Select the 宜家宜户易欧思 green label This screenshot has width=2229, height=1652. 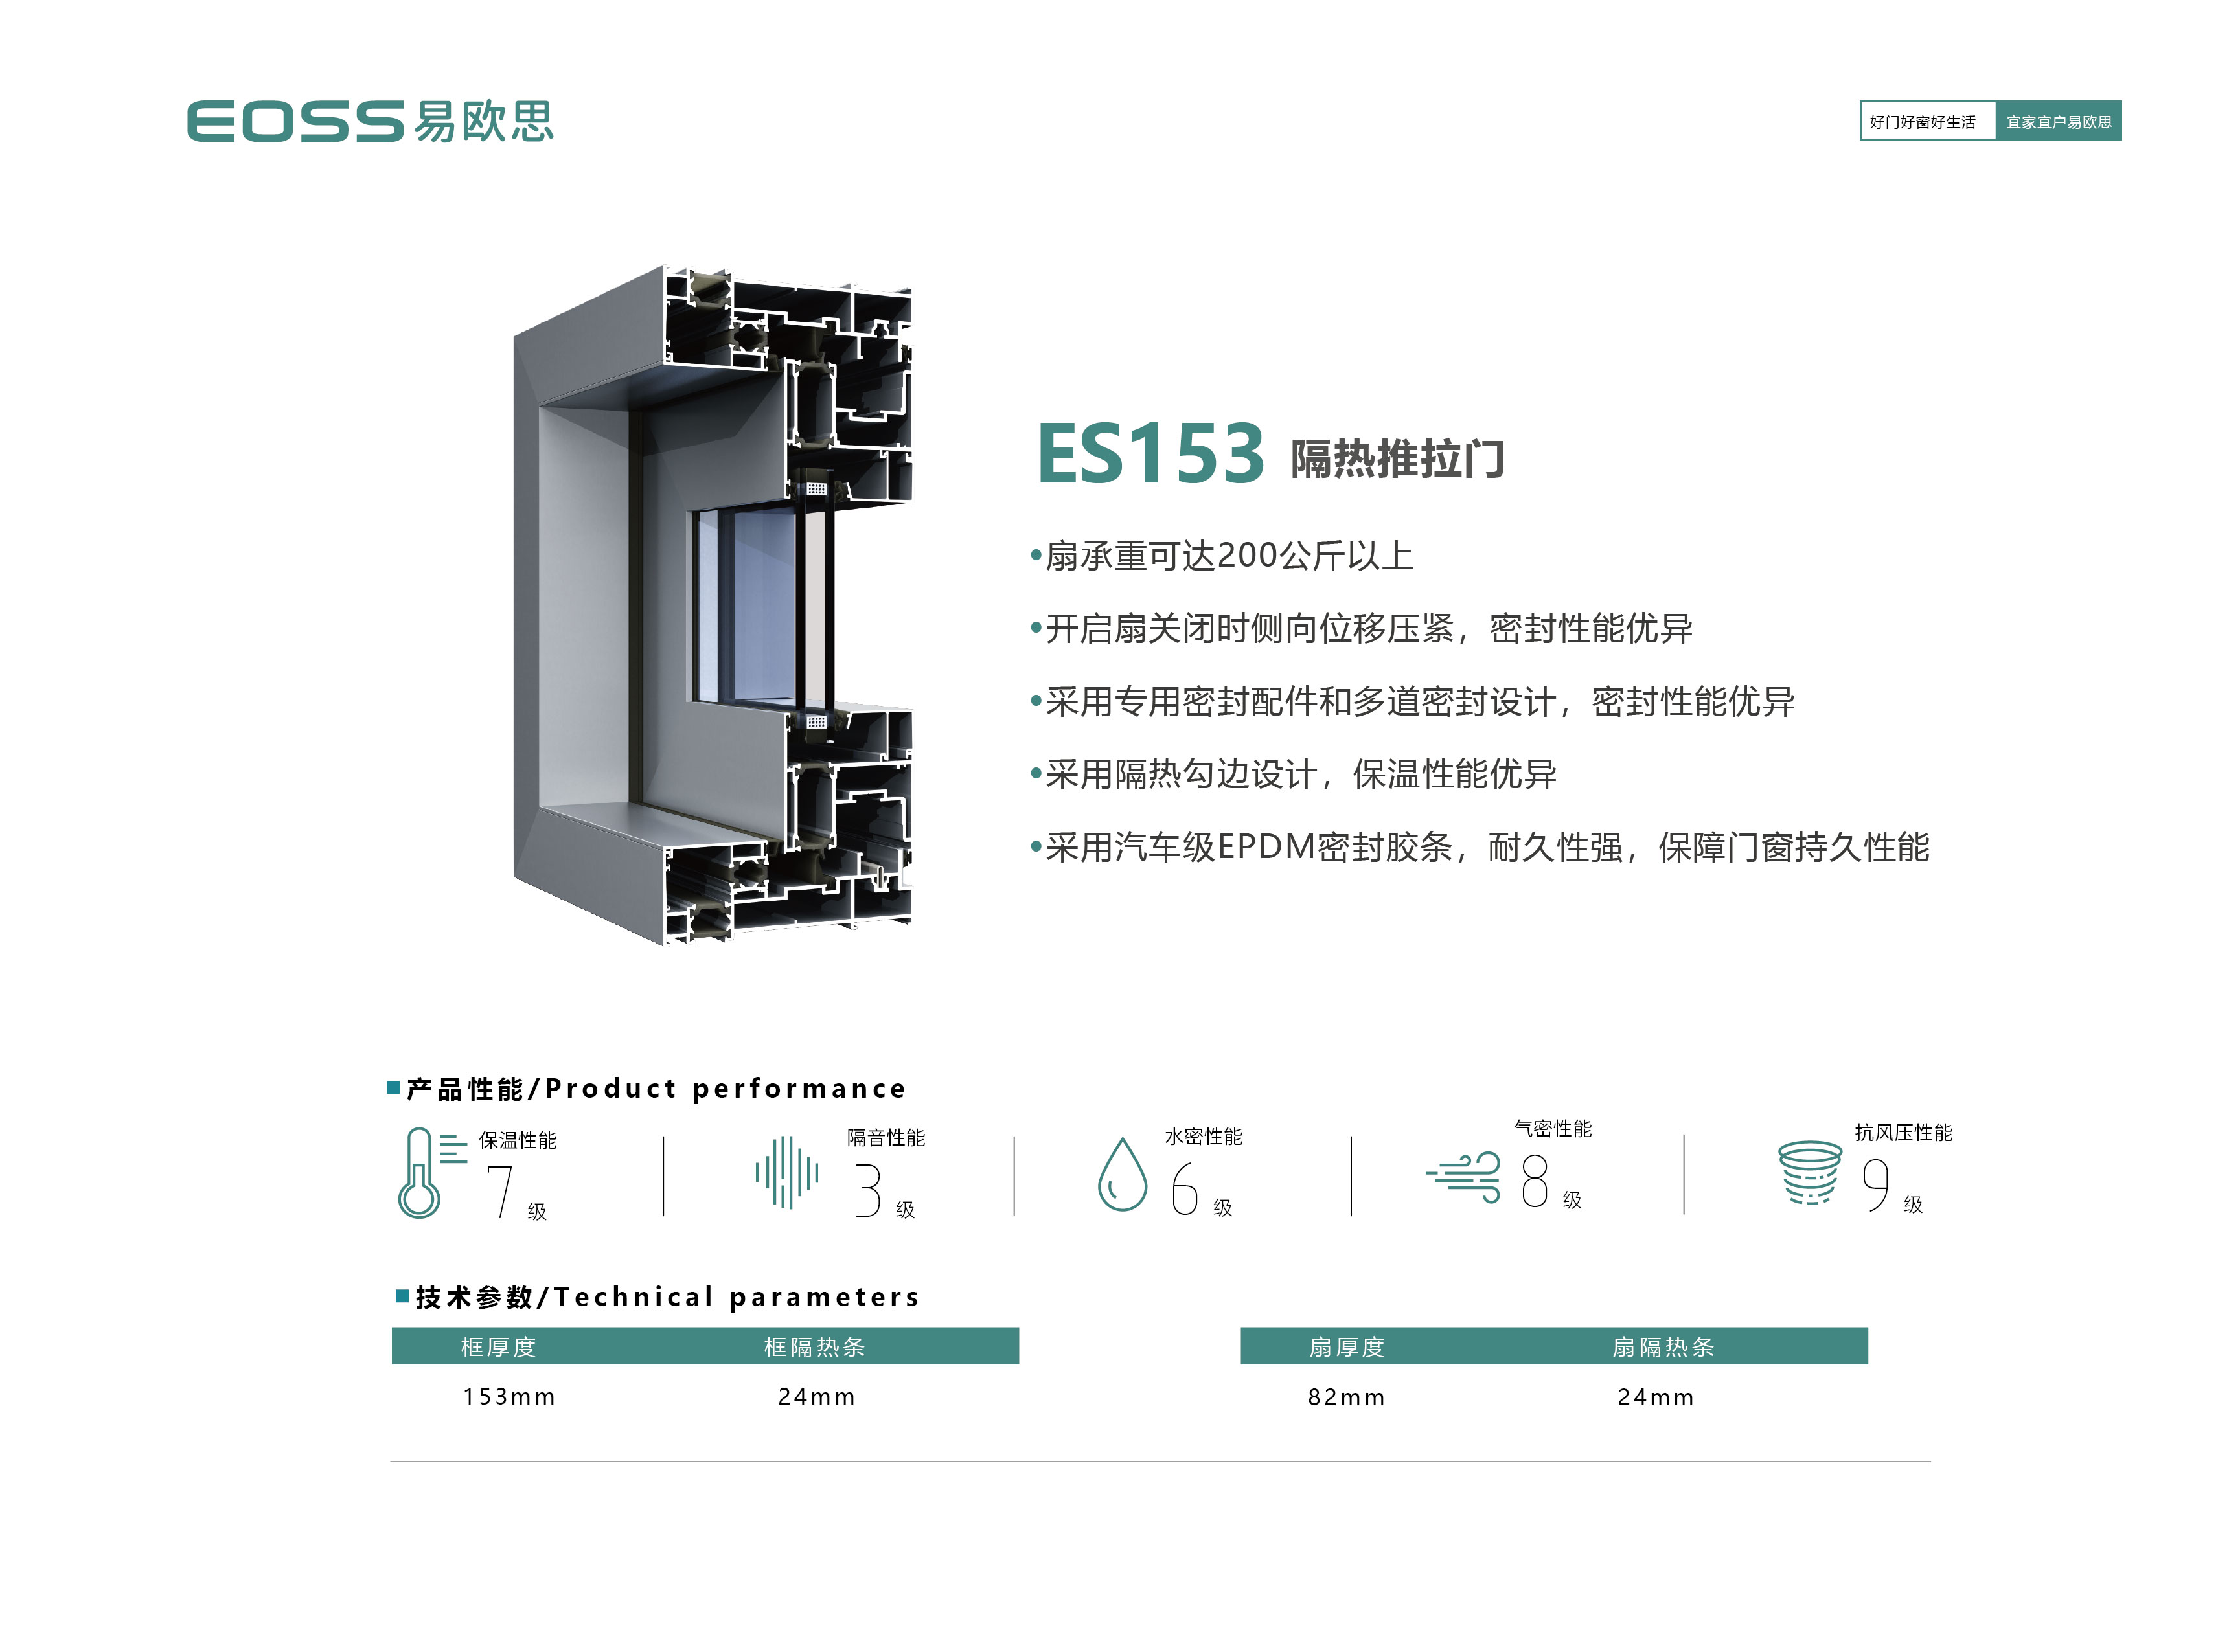pos(2057,121)
